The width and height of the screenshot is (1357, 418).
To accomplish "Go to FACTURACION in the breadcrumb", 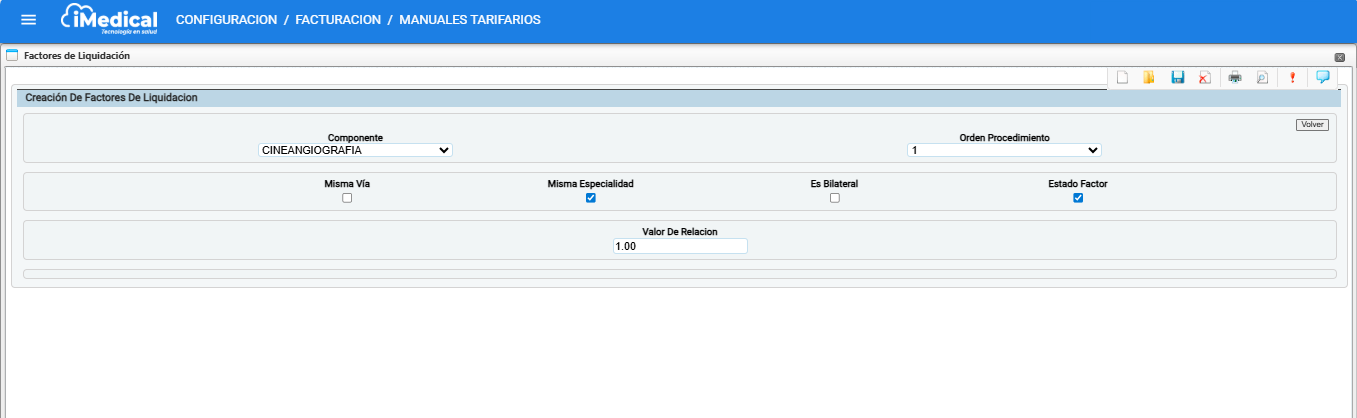I will point(338,20).
